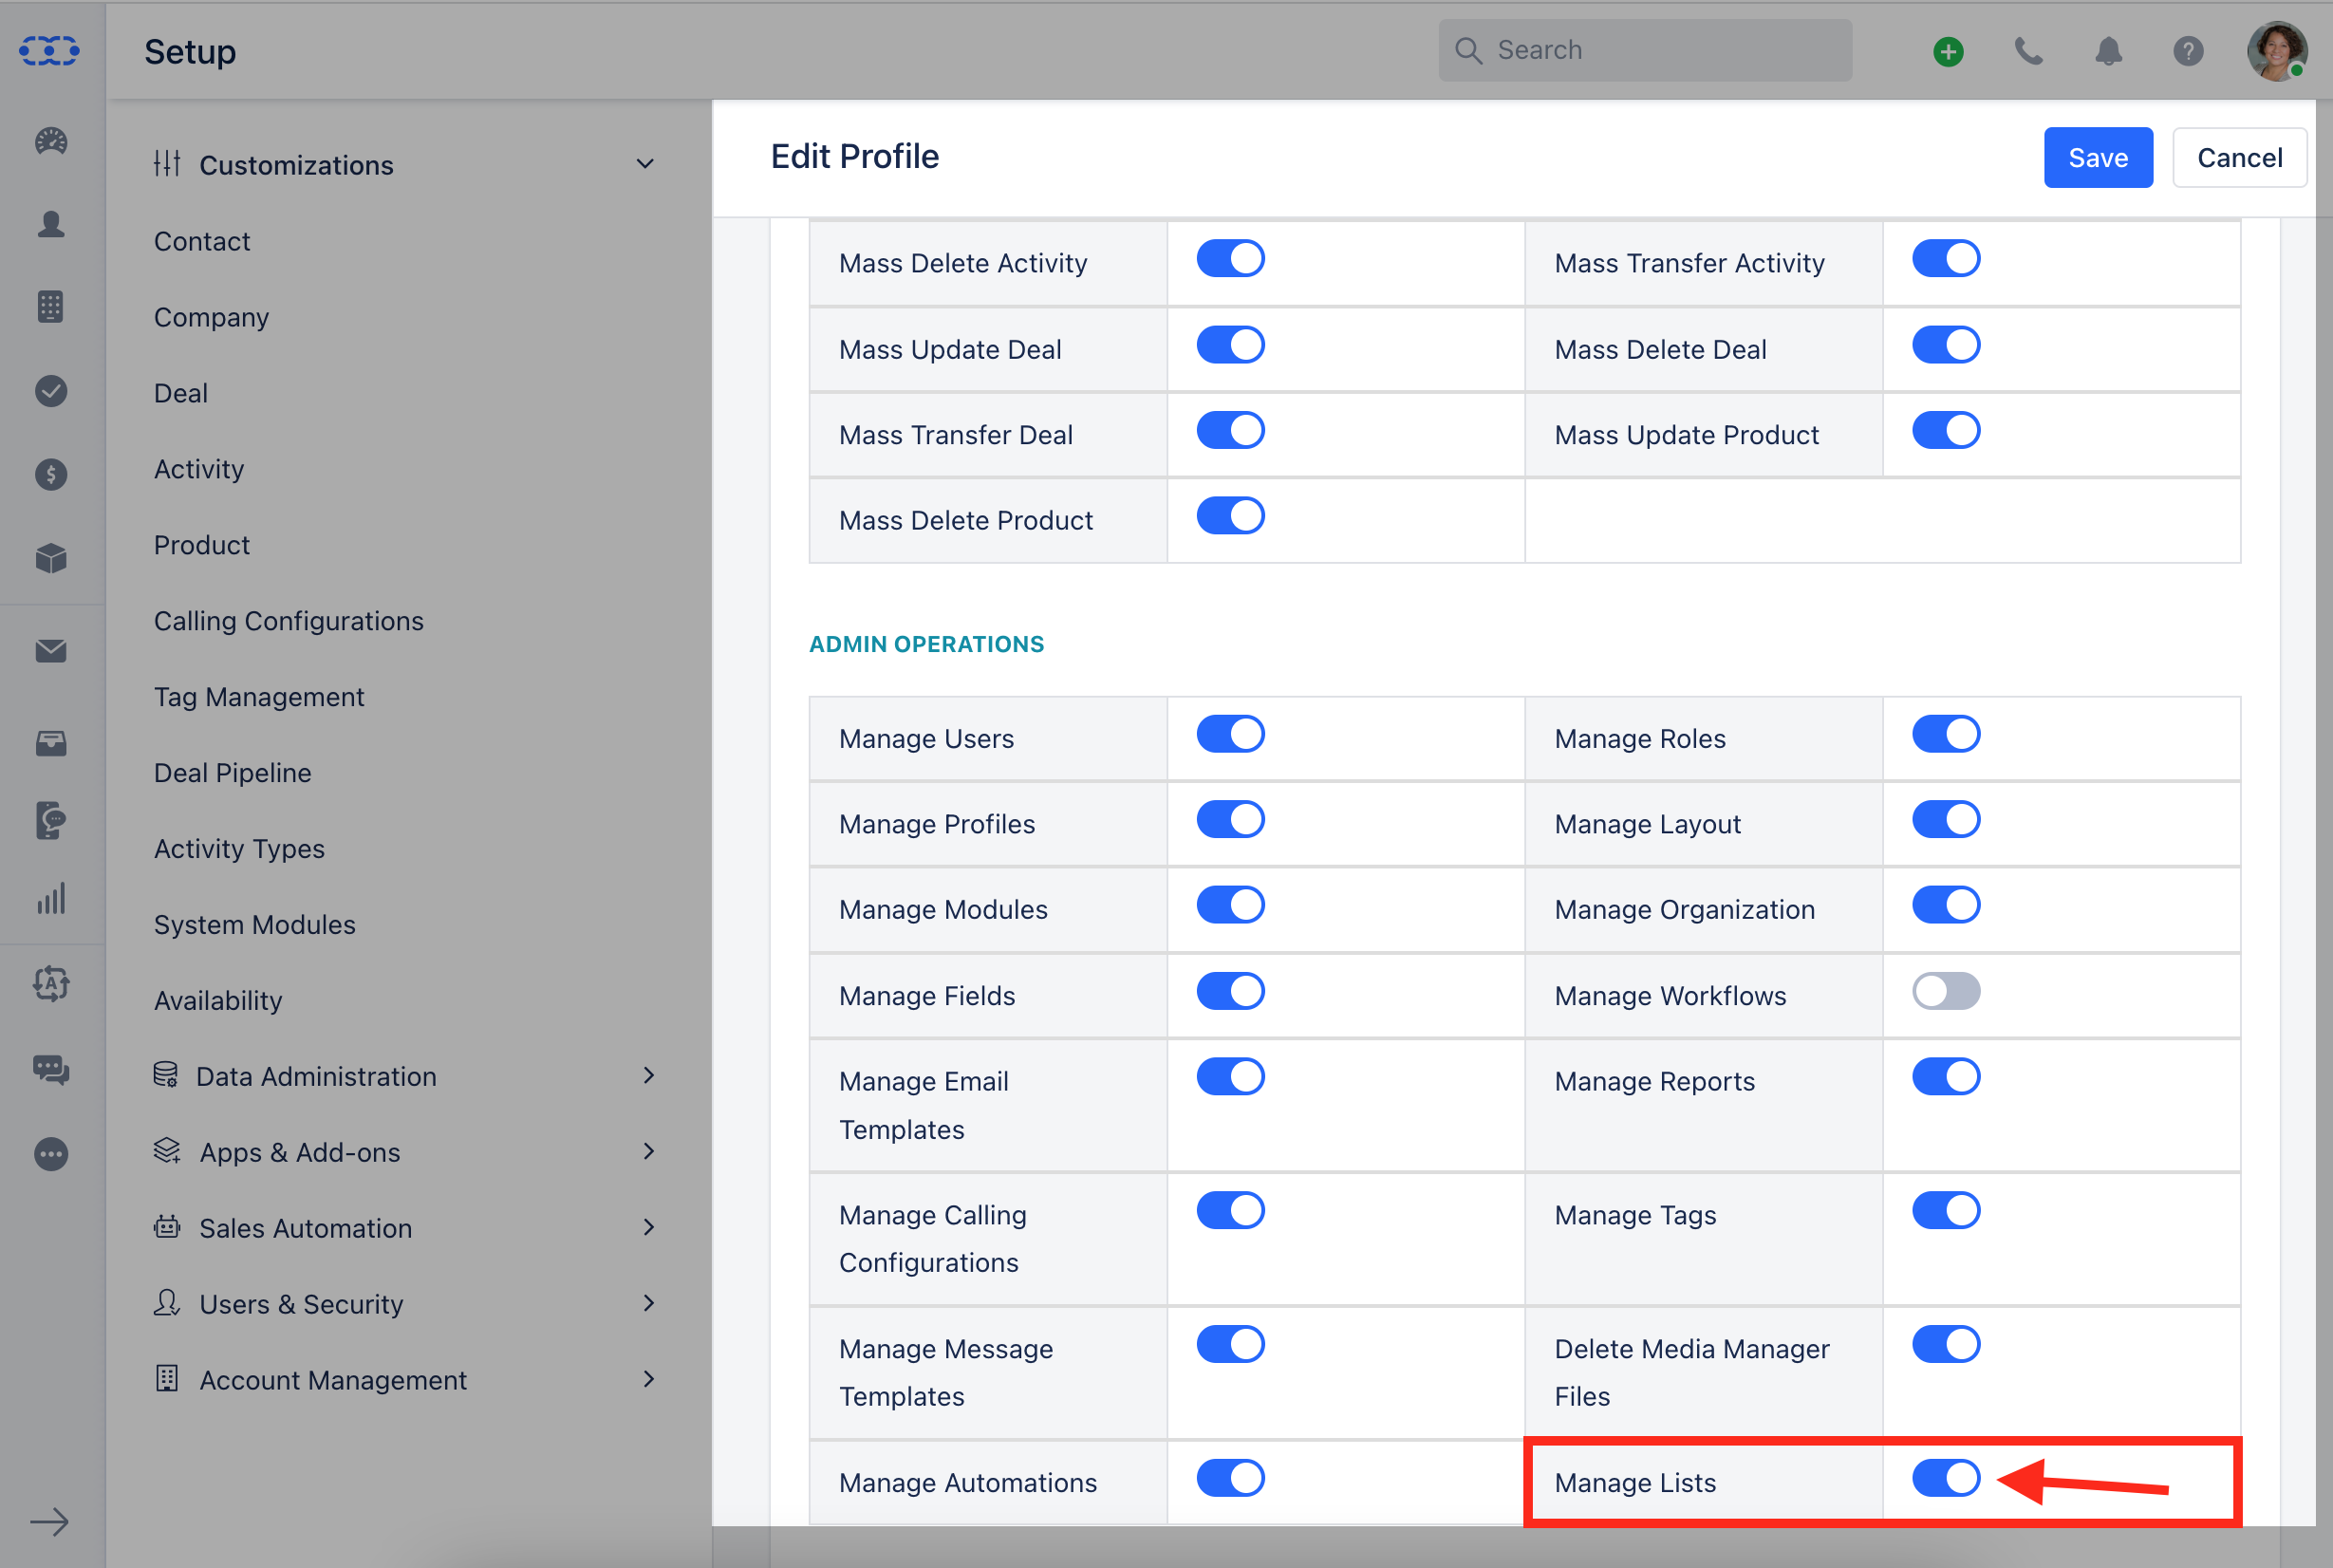2333x1568 pixels.
Task: Click the Sales Automation robot icon
Action: [167, 1227]
